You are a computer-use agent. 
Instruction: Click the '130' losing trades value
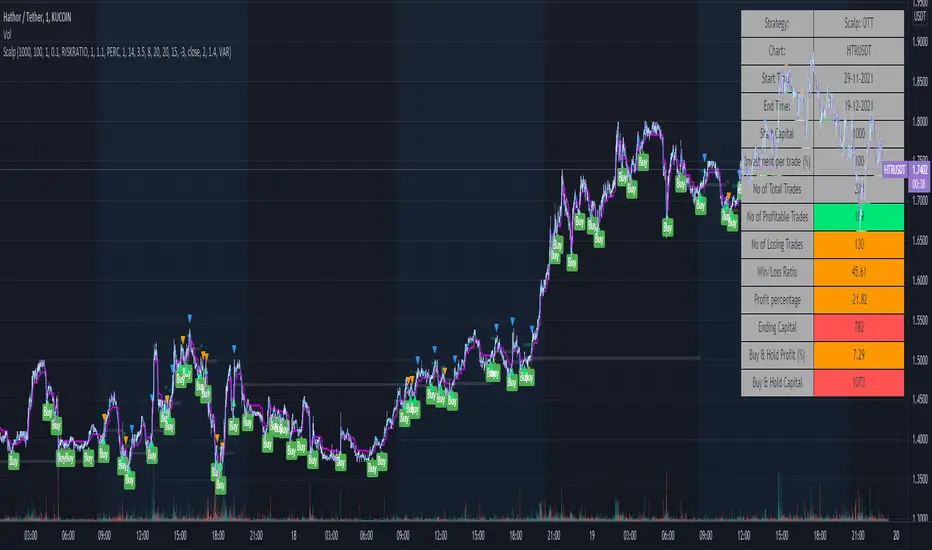pyautogui.click(x=859, y=244)
